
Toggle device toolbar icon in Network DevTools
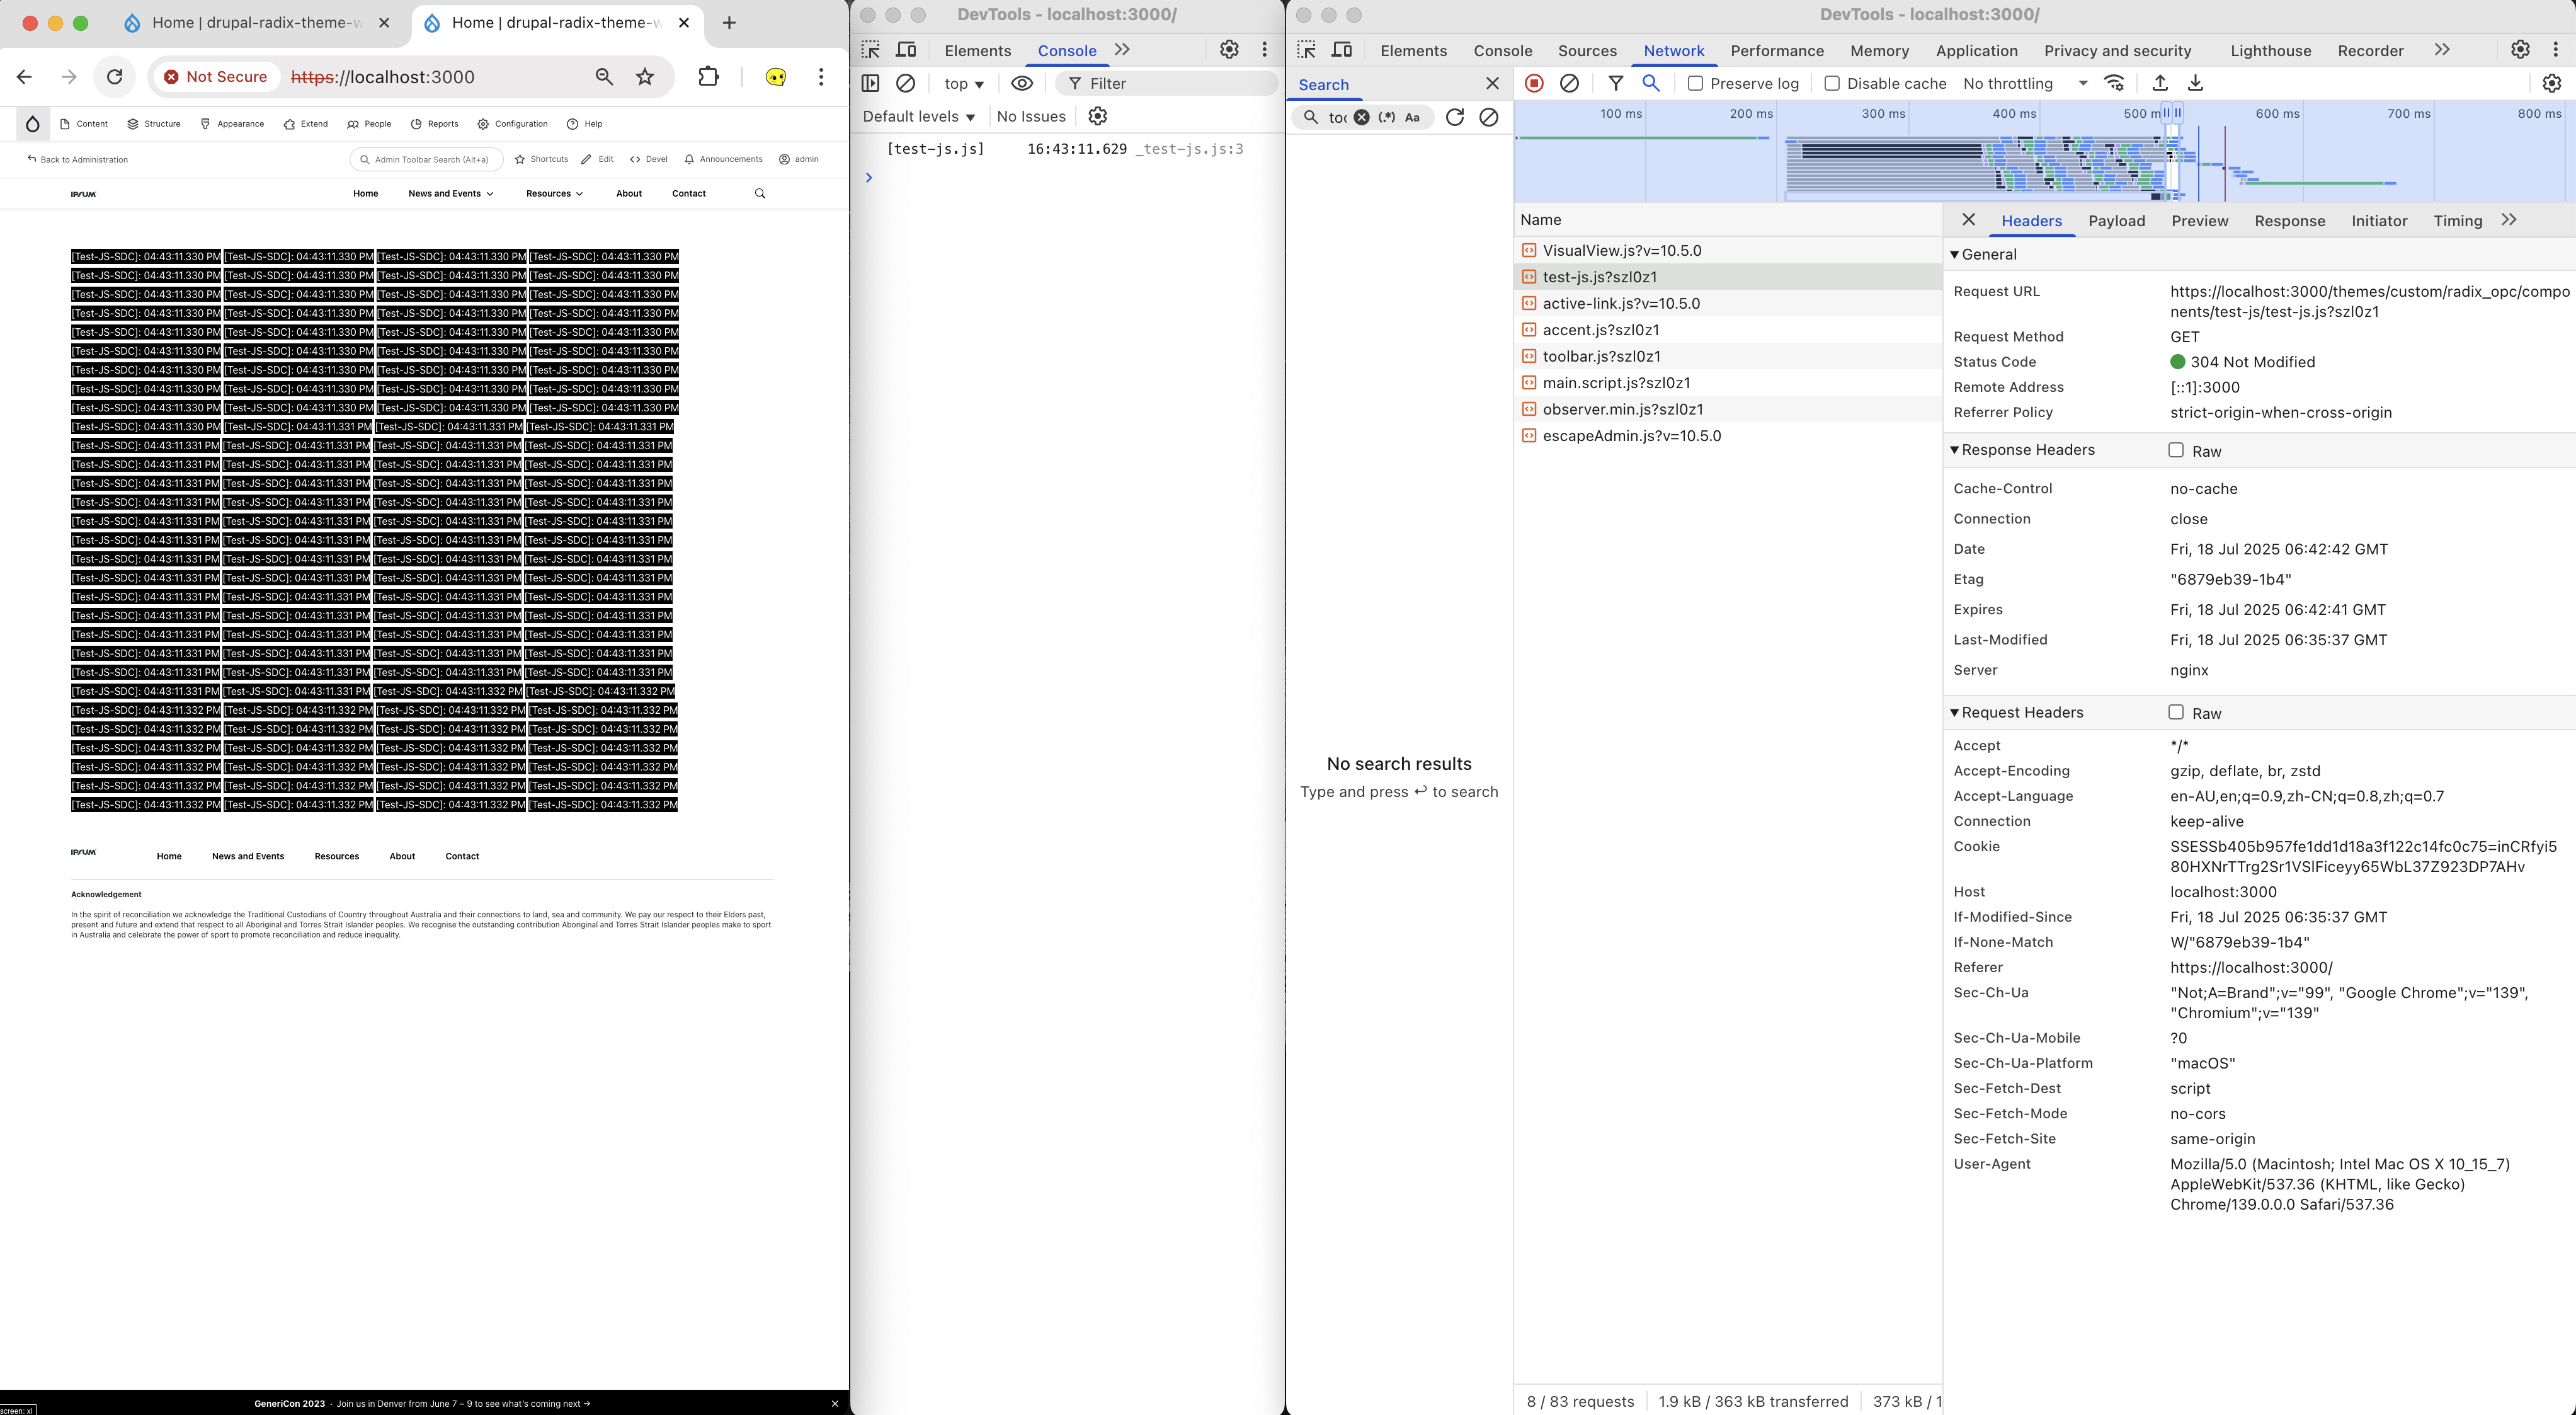1342,50
